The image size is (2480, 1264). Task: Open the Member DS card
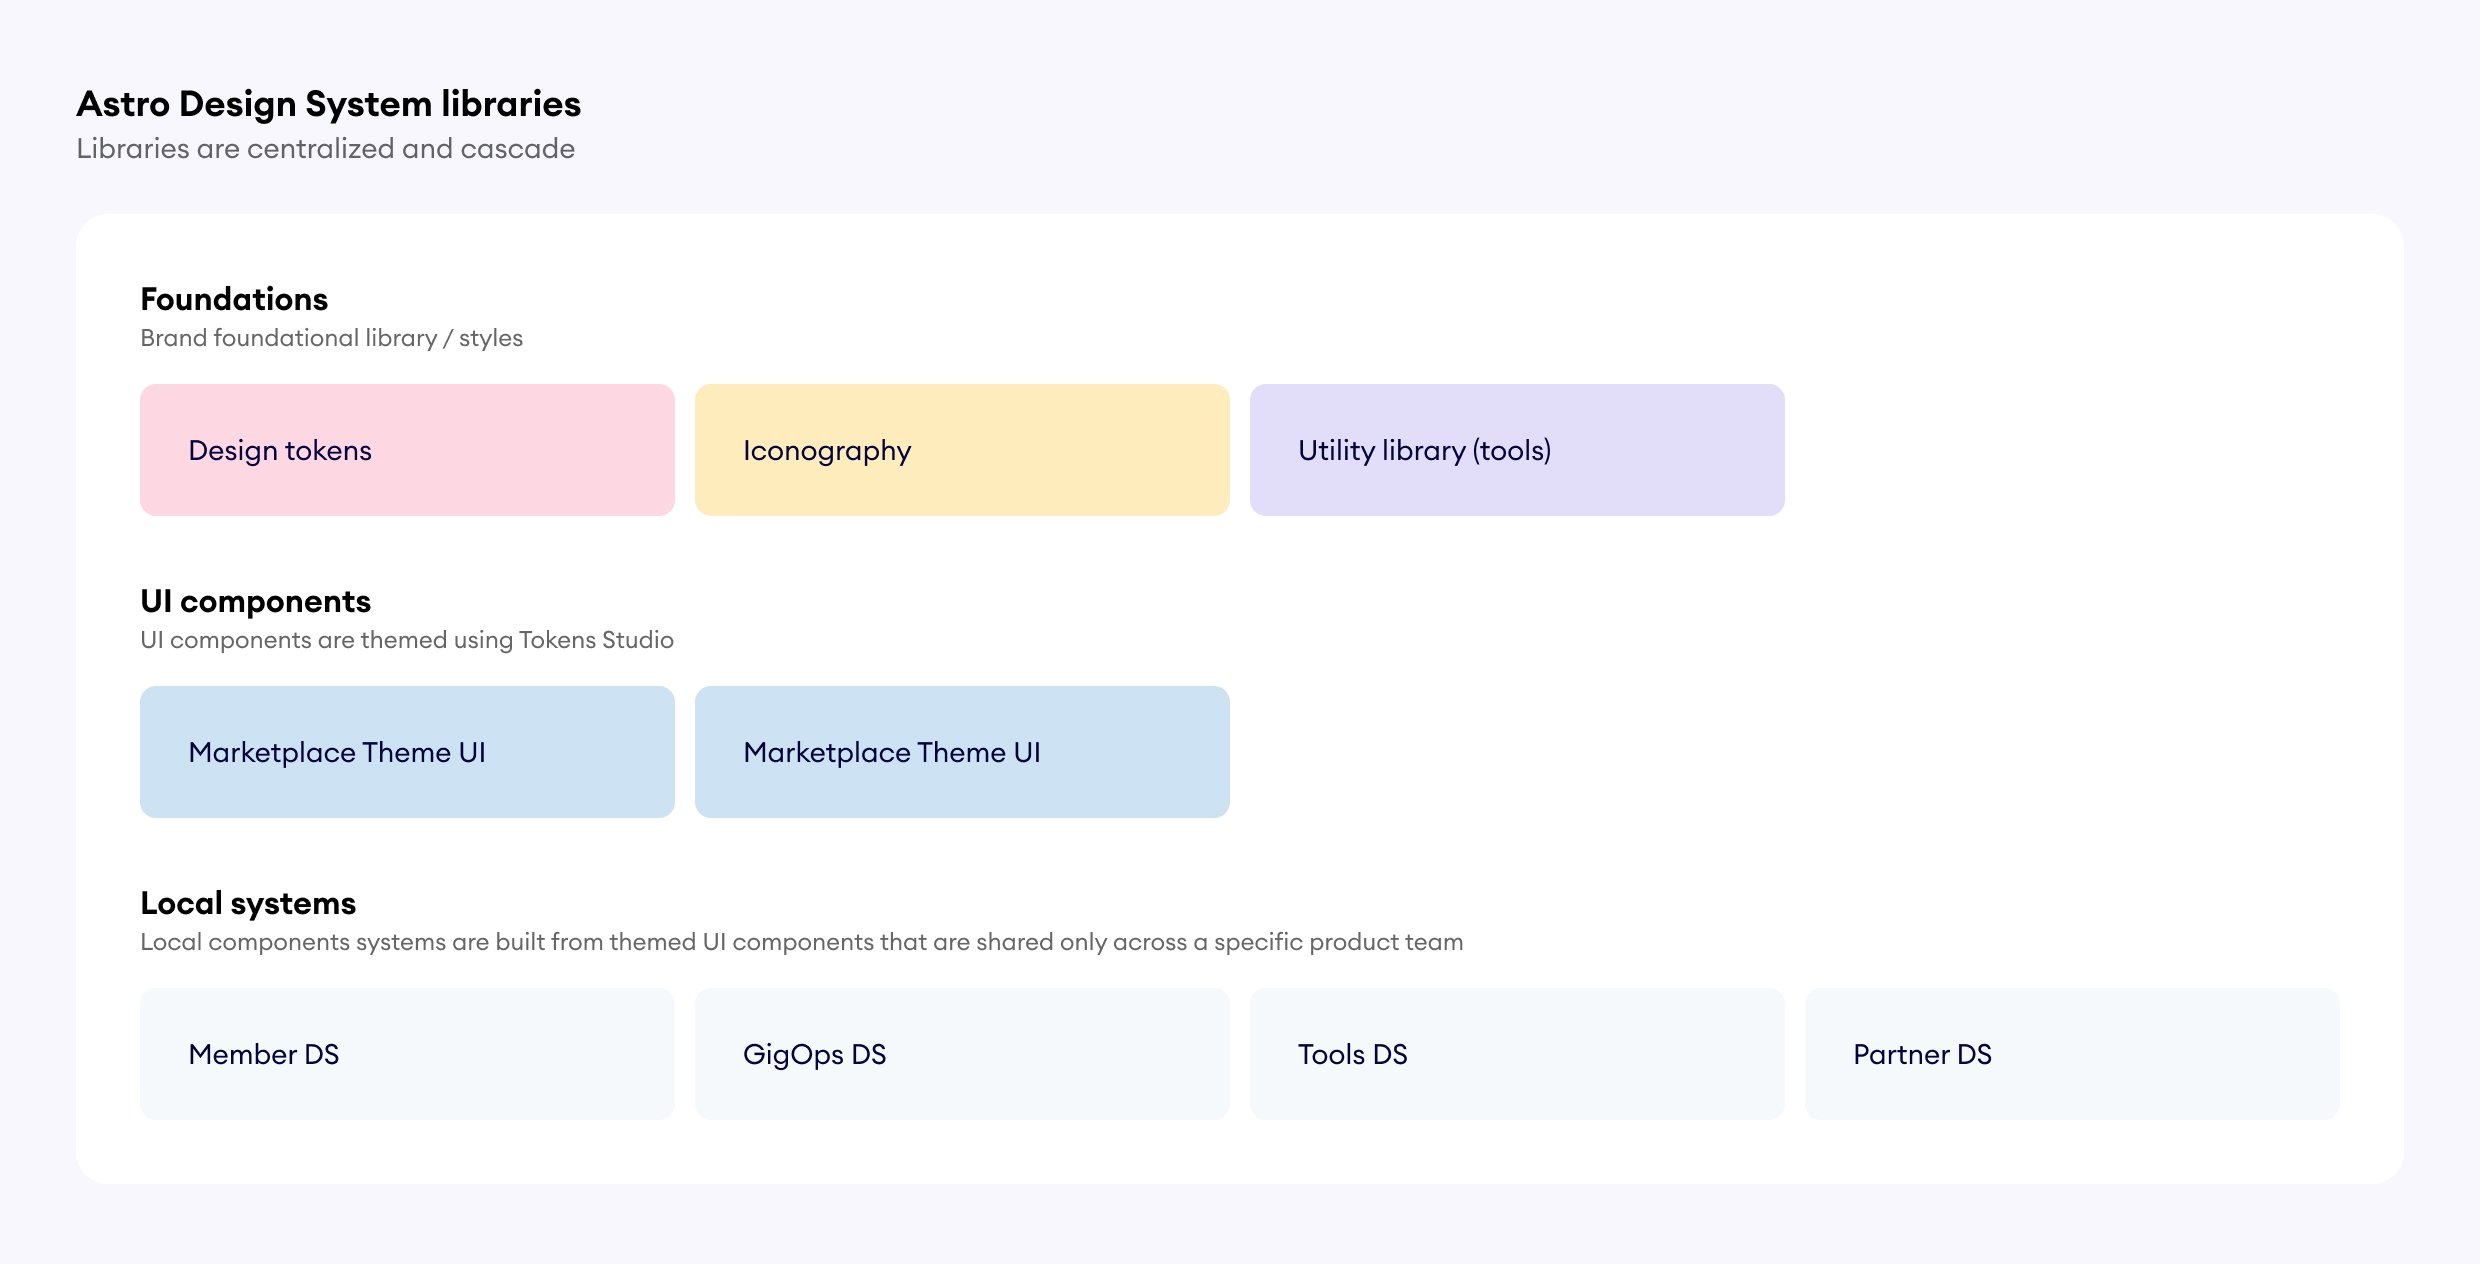click(x=407, y=1054)
